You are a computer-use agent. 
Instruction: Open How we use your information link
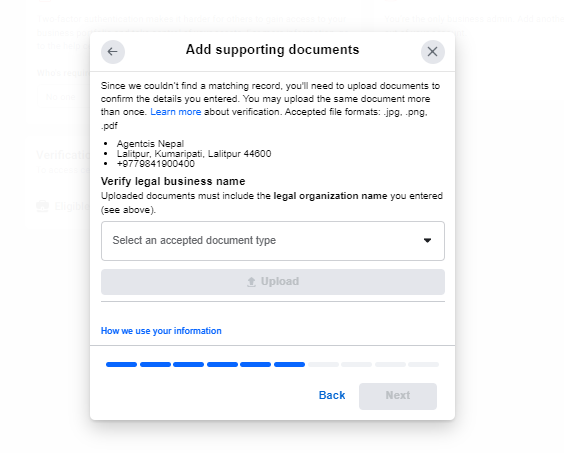pos(161,331)
